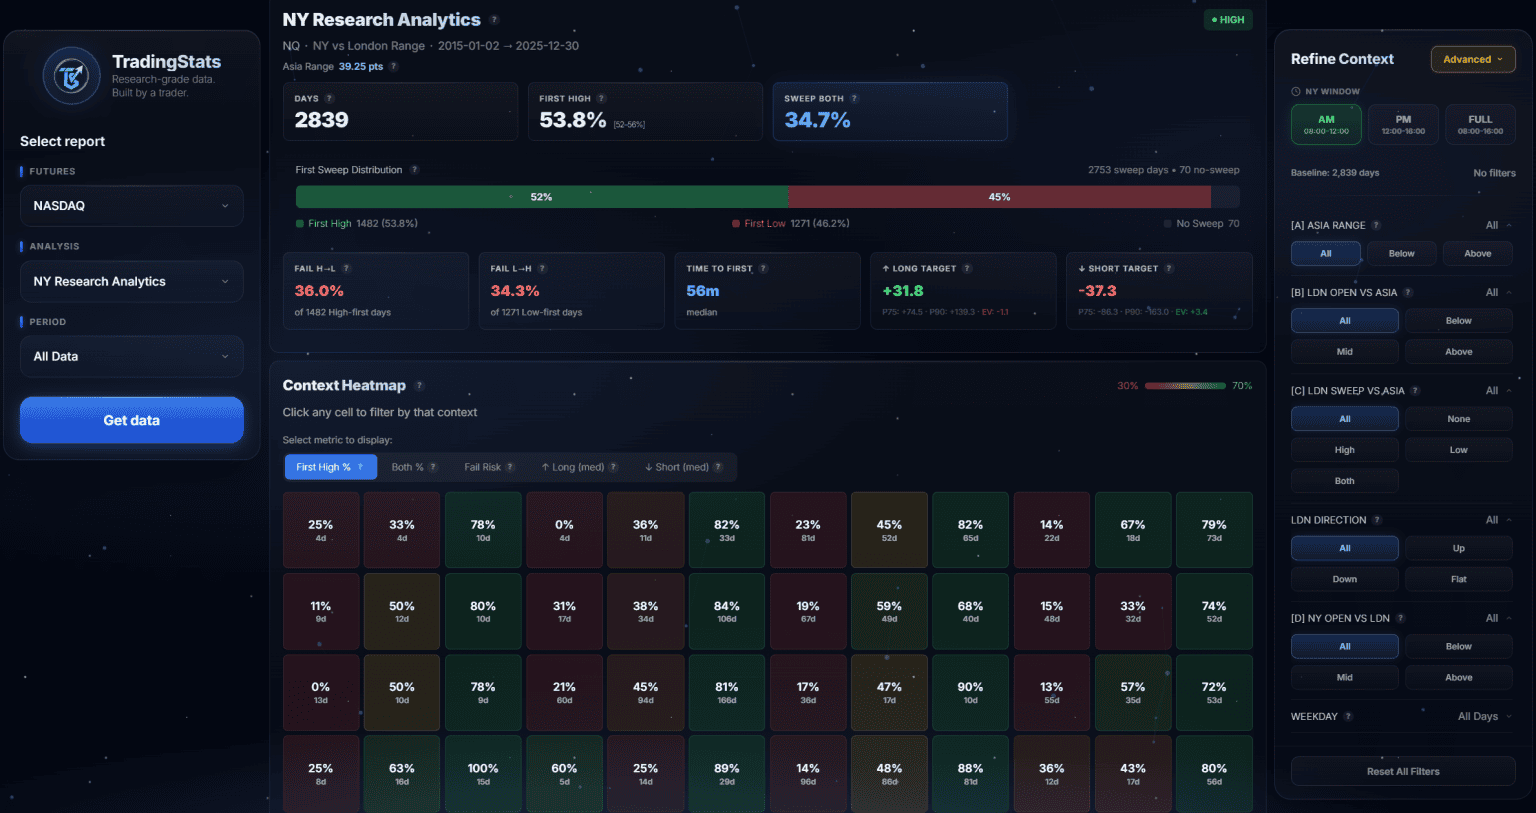Click the HIGH confidence badge
Image resolution: width=1536 pixels, height=813 pixels.
(x=1228, y=20)
